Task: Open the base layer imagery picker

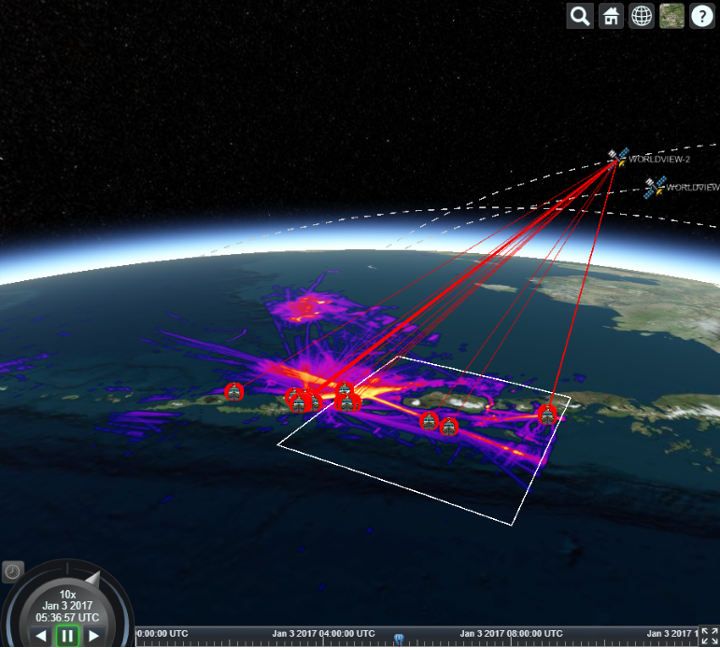Action: [x=672, y=17]
